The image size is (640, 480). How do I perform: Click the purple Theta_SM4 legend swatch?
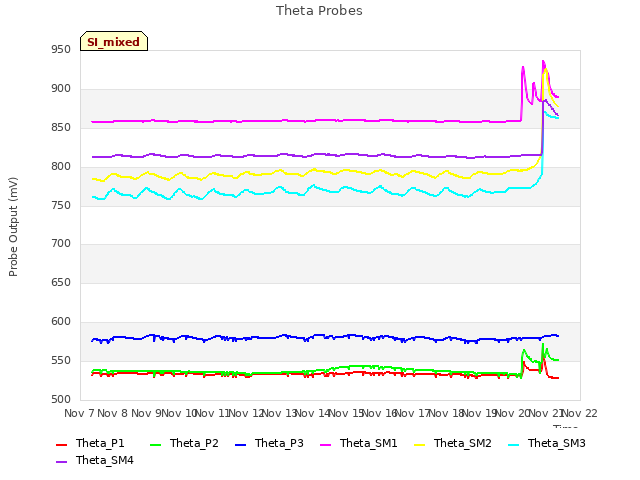(x=61, y=461)
